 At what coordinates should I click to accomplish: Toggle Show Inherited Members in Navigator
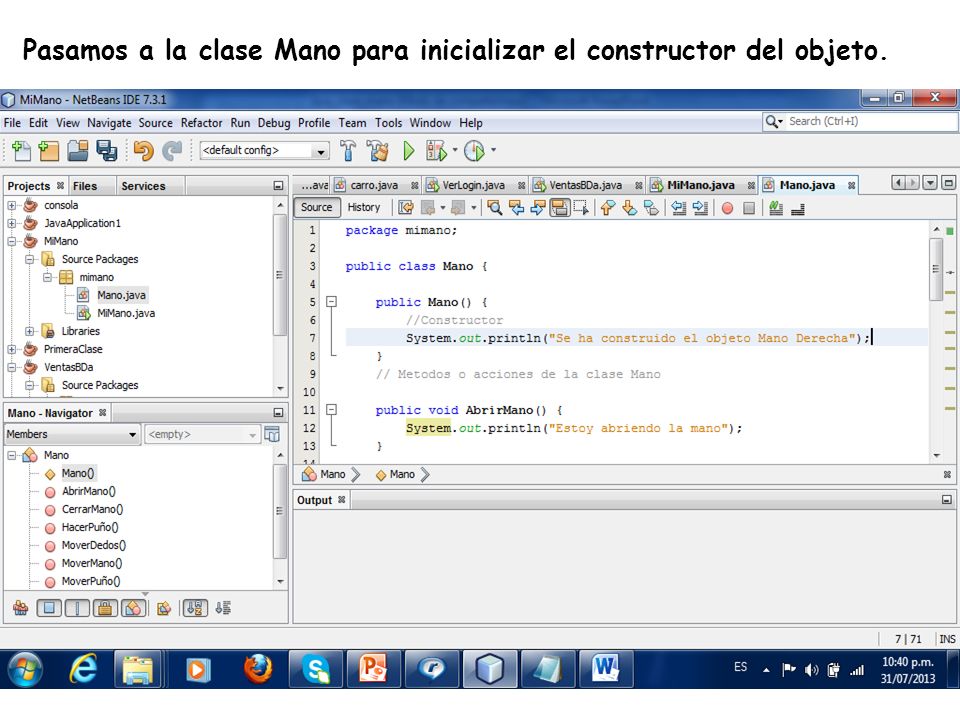tap(20, 608)
